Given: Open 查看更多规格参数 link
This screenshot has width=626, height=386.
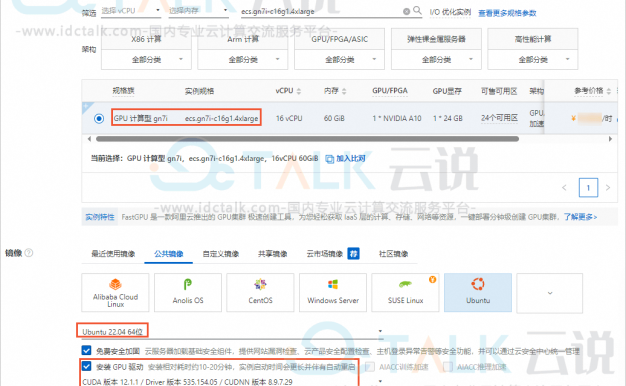Looking at the screenshot, I should click(507, 13).
